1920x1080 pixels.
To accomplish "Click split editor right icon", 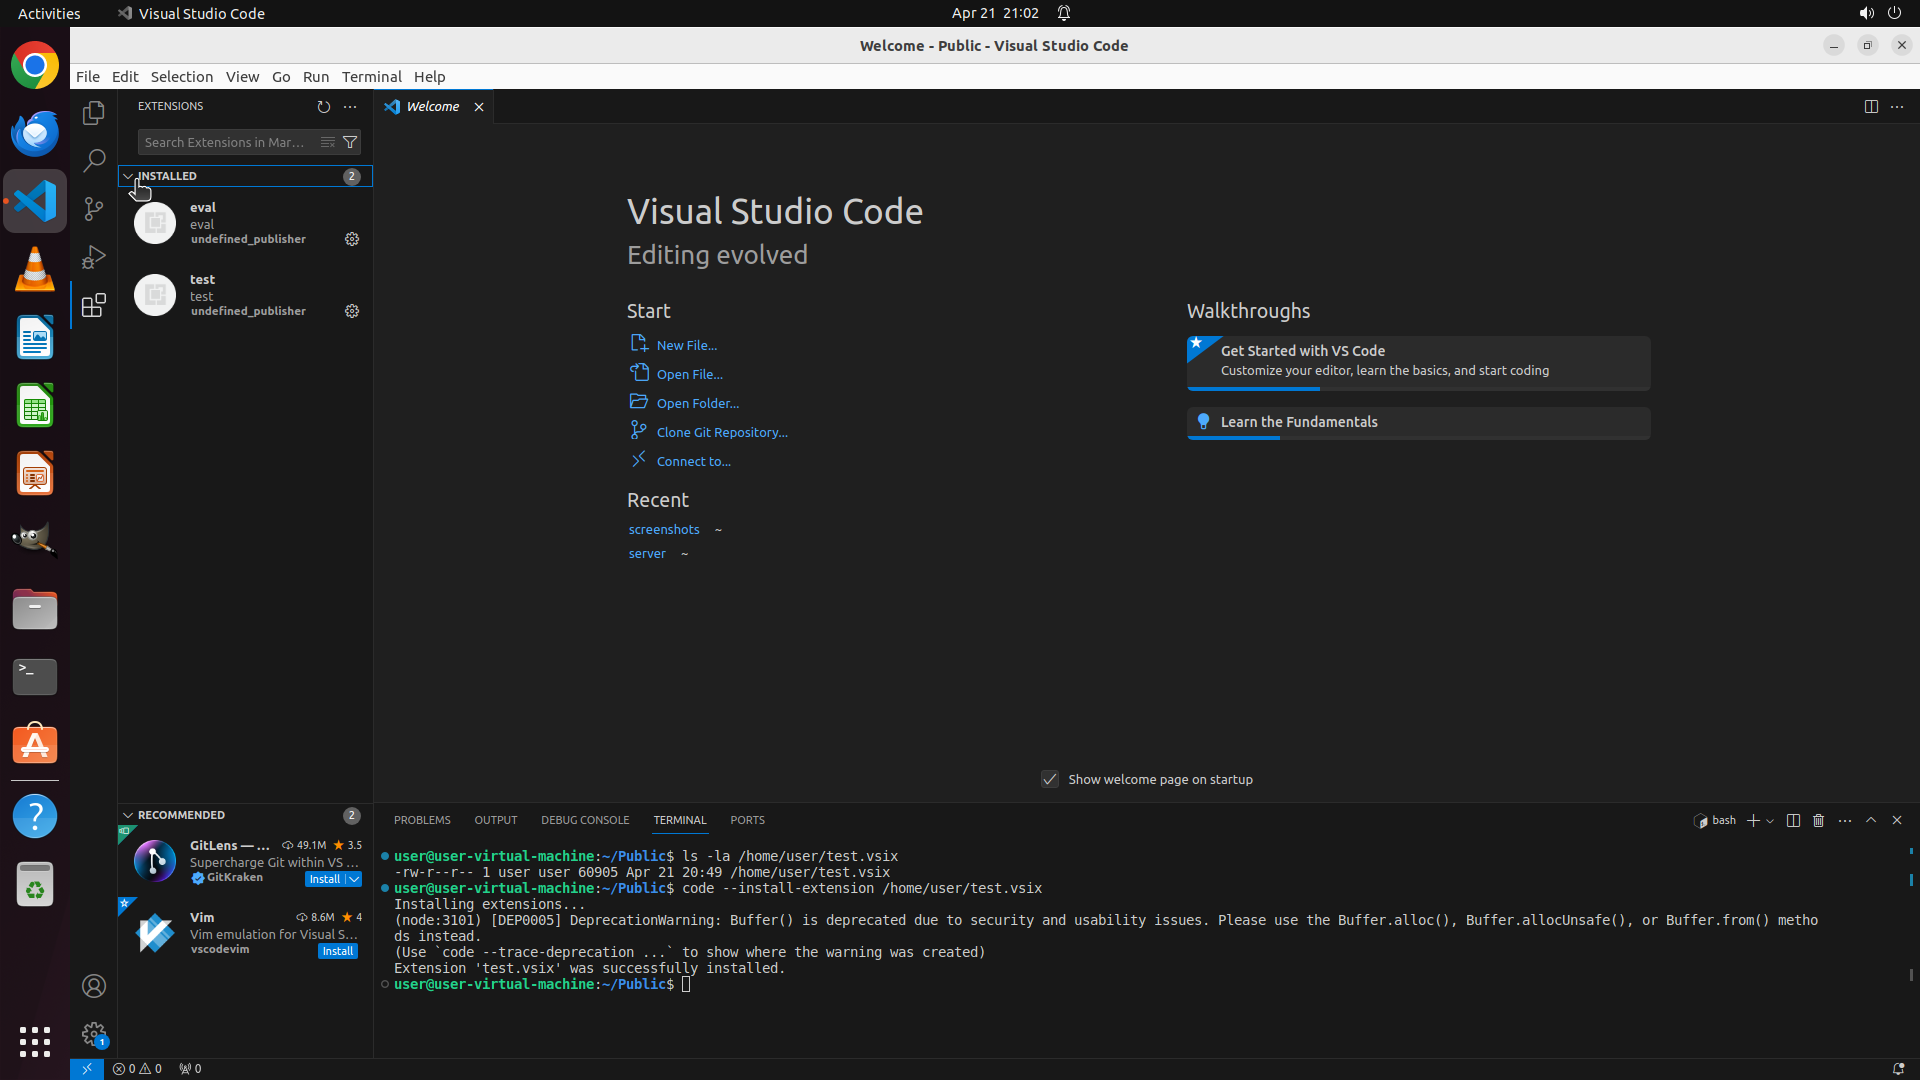I will (x=1870, y=107).
